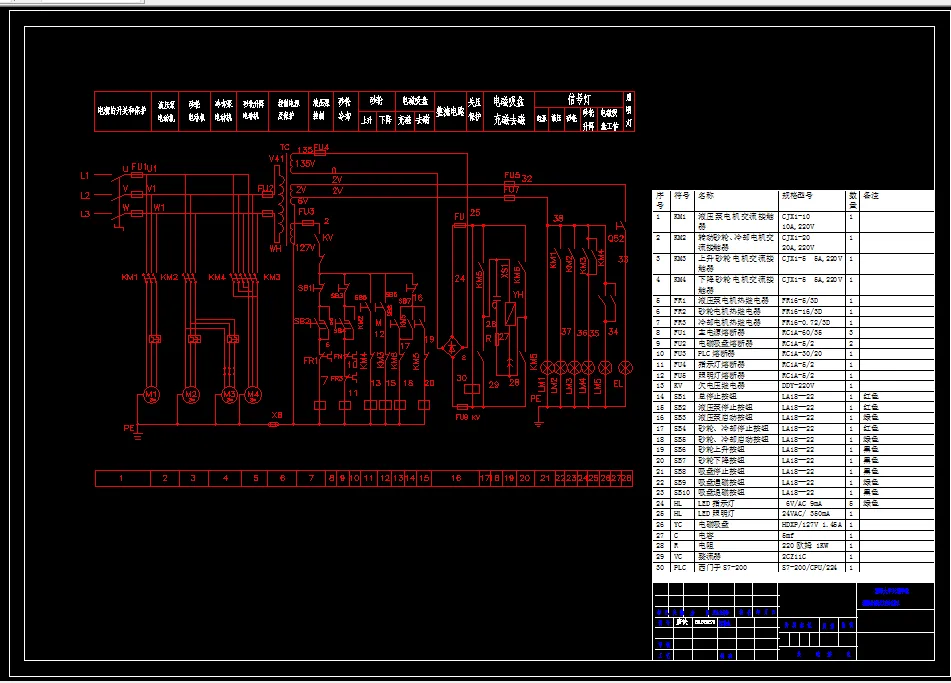Click the 'DDY-220V' spec cell
The height and width of the screenshot is (683, 951).
click(812, 386)
